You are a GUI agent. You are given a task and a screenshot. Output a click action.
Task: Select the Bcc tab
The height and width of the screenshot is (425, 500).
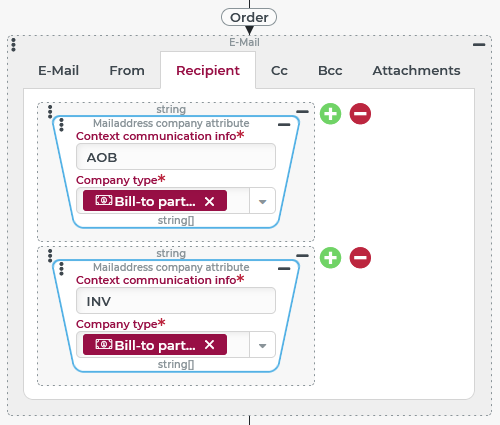pos(330,71)
